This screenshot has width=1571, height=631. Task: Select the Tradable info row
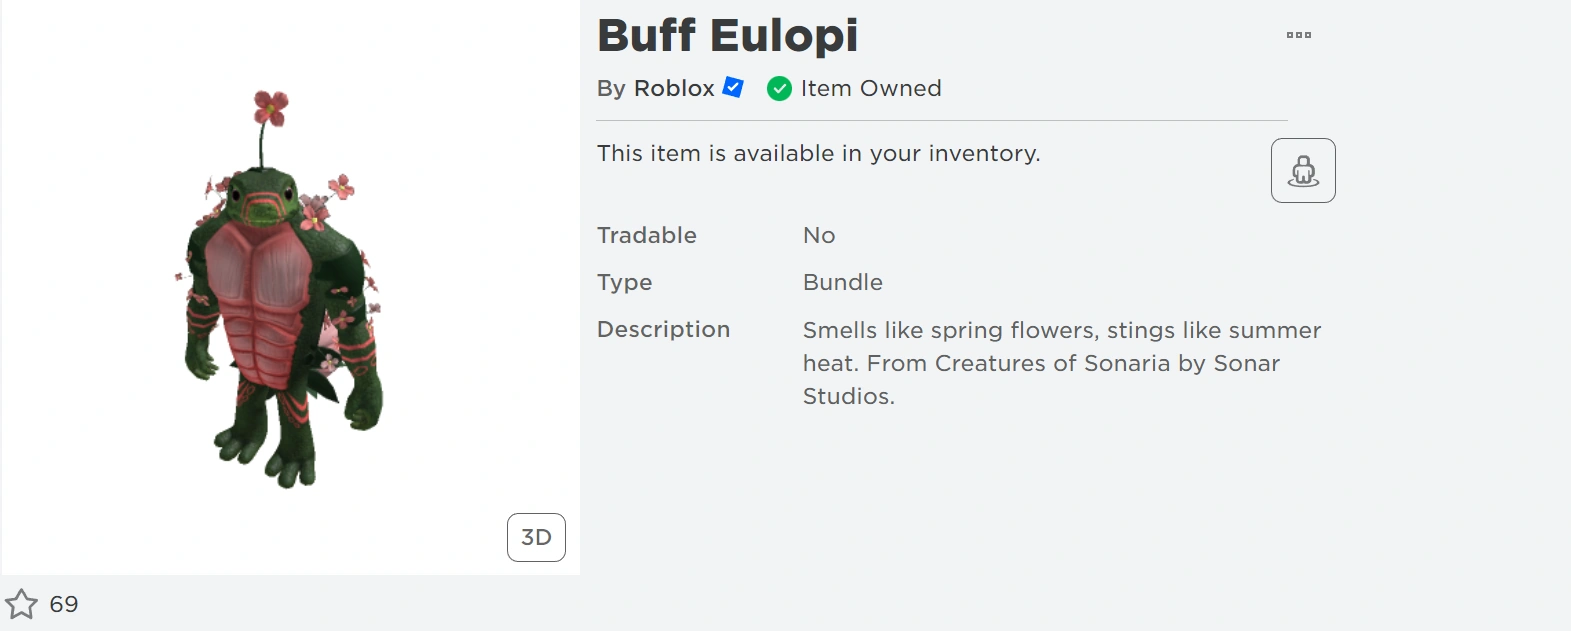pos(646,235)
